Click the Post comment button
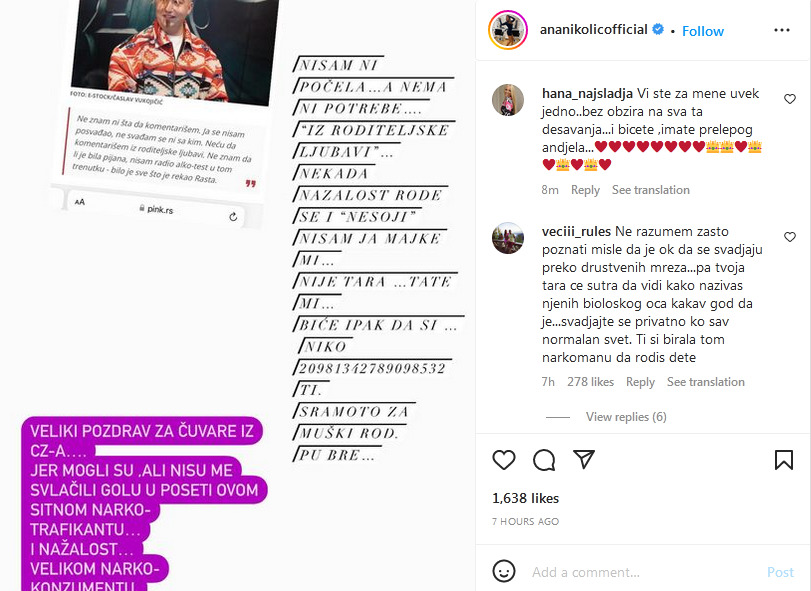 point(780,572)
